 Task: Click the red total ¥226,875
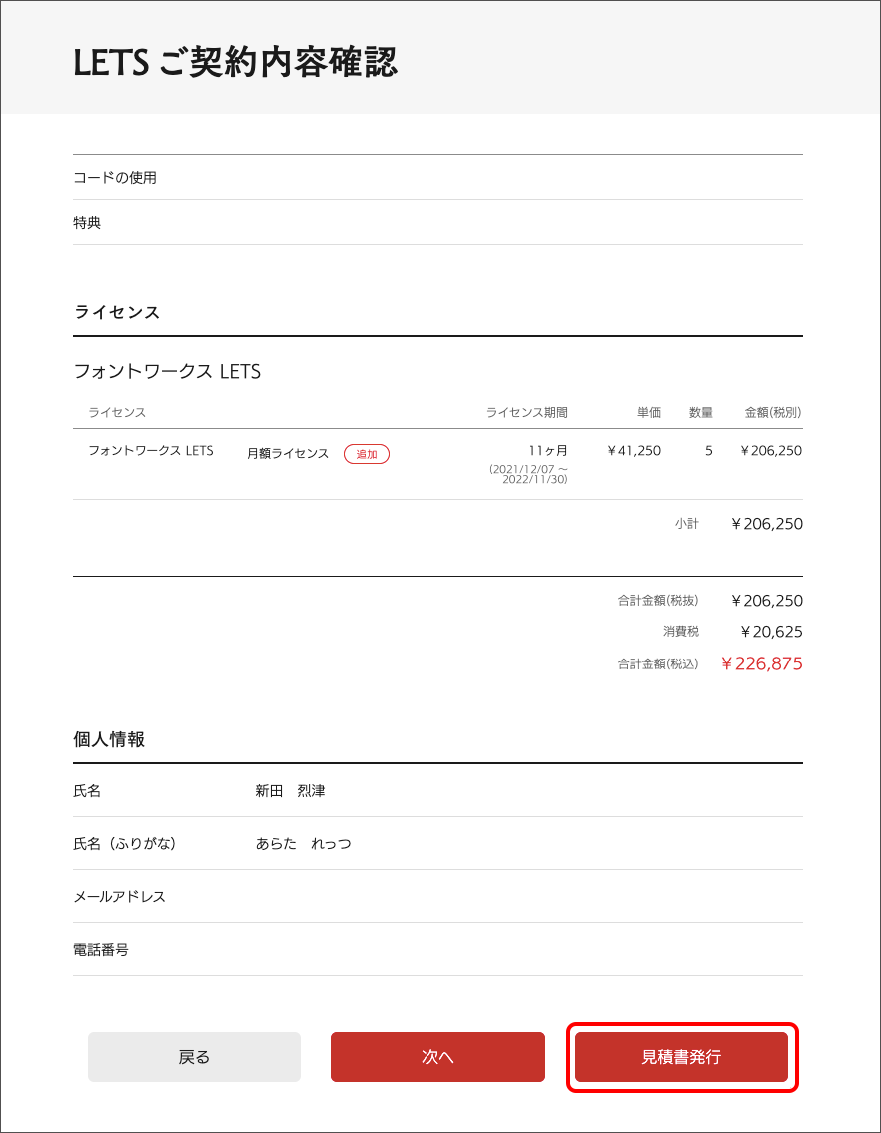point(762,664)
